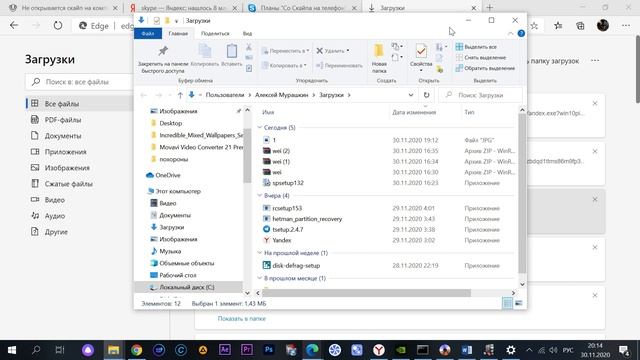Select the rcsetup153 file
The image size is (640, 360).
[287, 208]
